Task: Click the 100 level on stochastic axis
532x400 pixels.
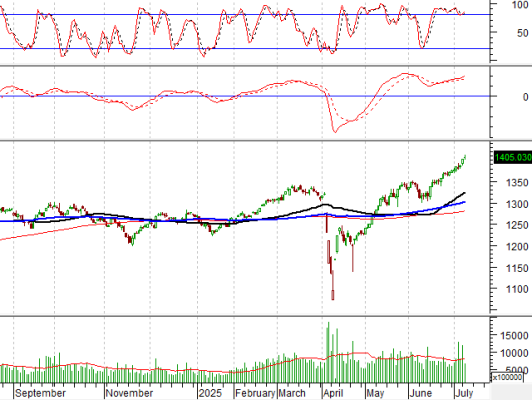Action: tap(520, 5)
